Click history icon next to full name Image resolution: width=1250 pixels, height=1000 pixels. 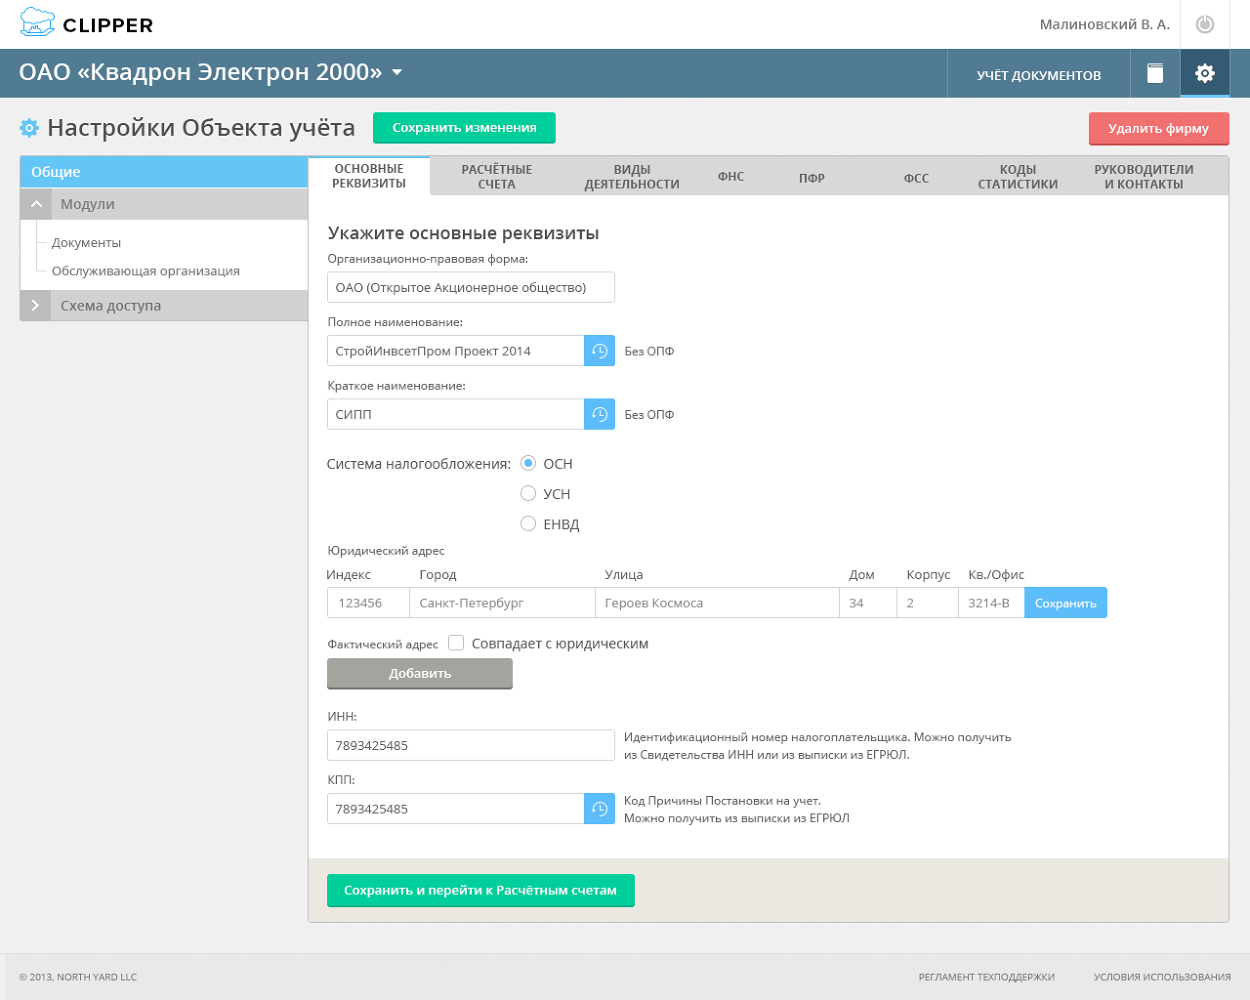599,351
